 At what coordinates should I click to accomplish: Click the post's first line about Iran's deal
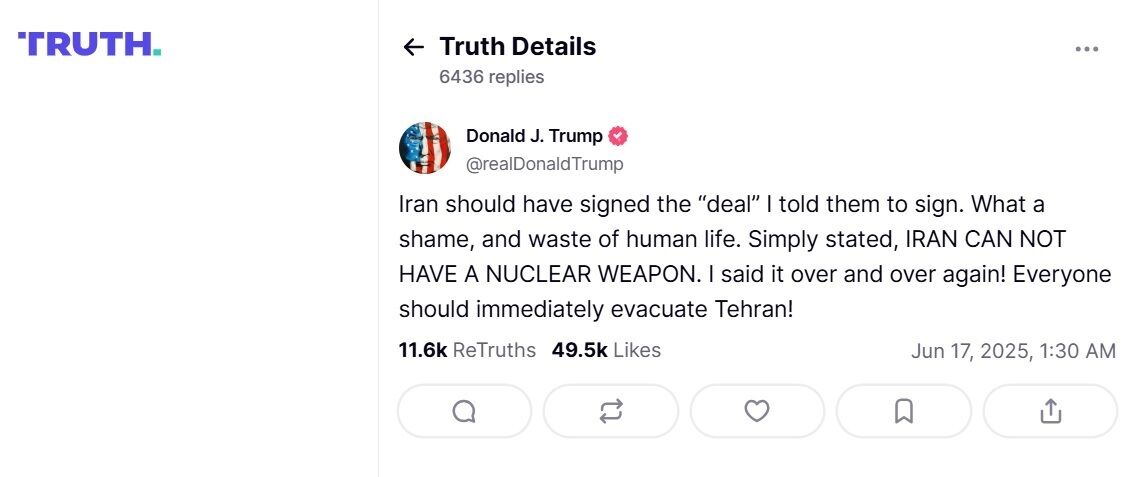pos(720,204)
